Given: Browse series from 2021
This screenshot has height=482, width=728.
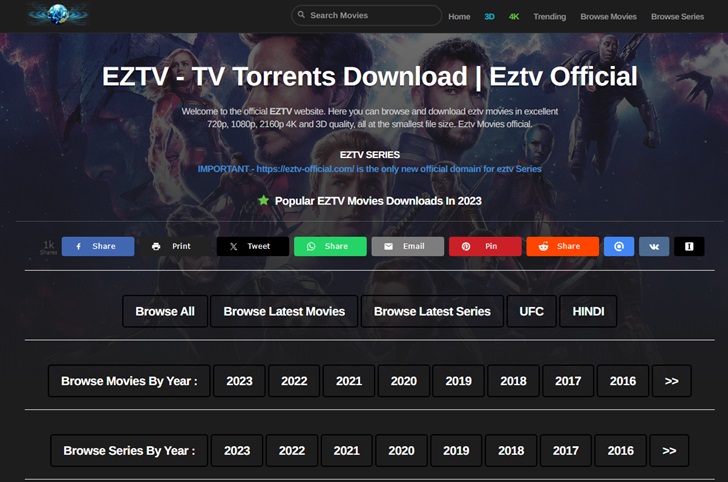Looking at the screenshot, I should 346,450.
